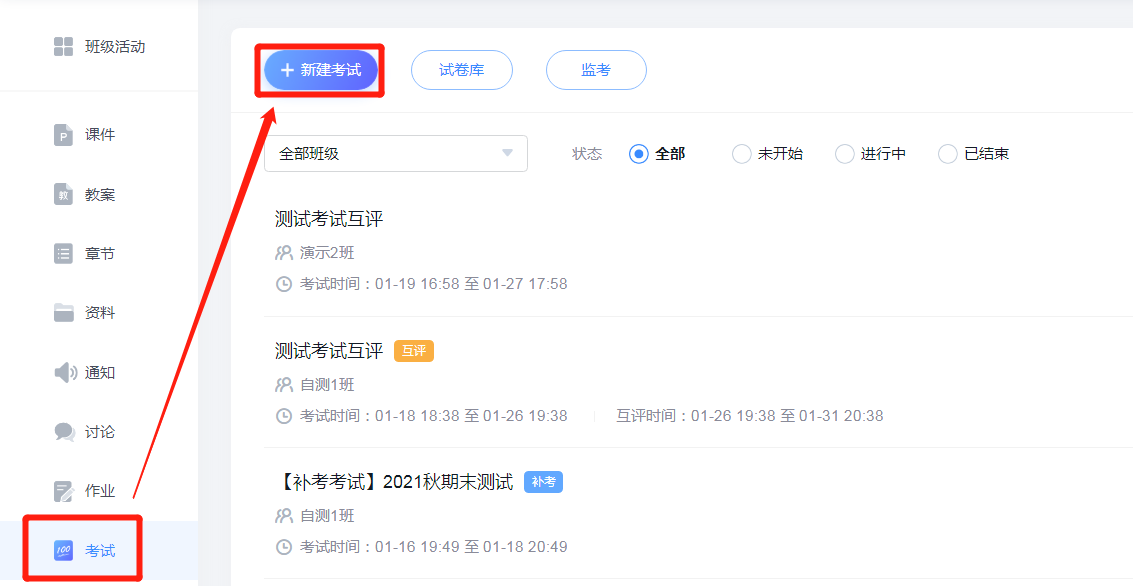Open the 讨论 menu item

point(99,432)
